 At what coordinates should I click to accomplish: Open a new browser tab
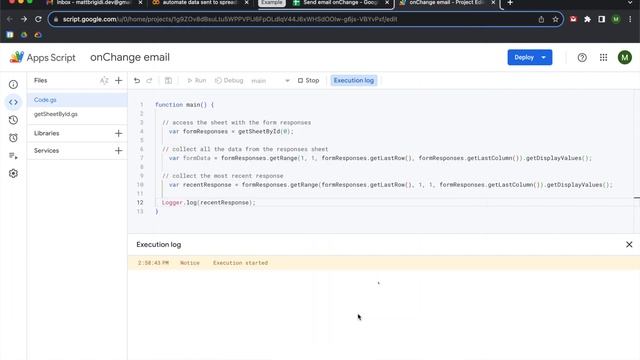pos(510,3)
